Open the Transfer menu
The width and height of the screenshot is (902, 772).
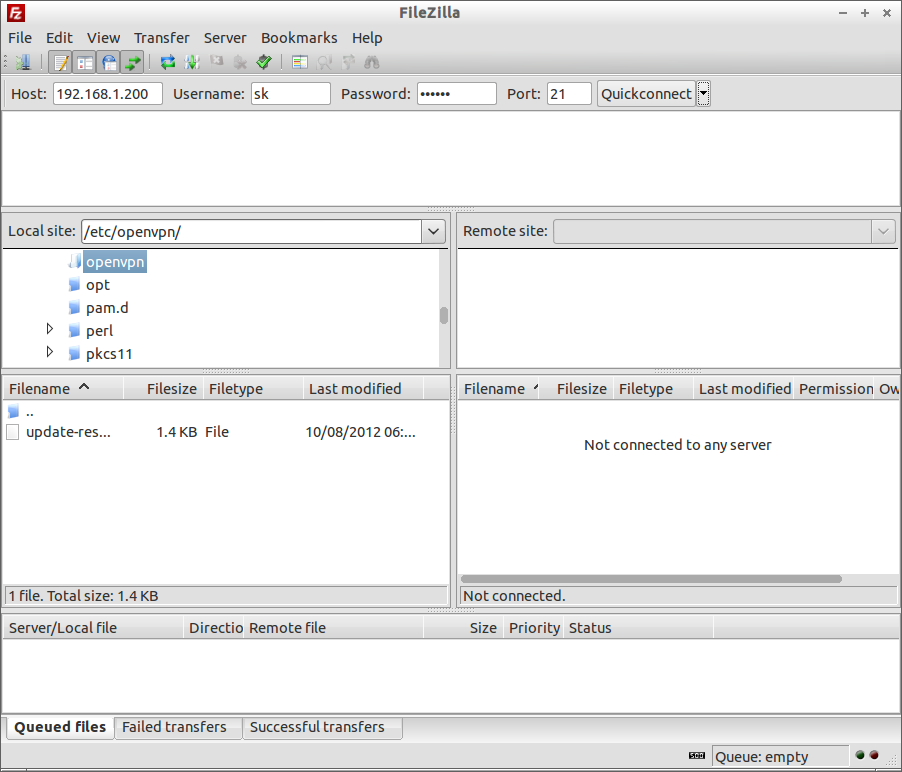pyautogui.click(x=162, y=38)
